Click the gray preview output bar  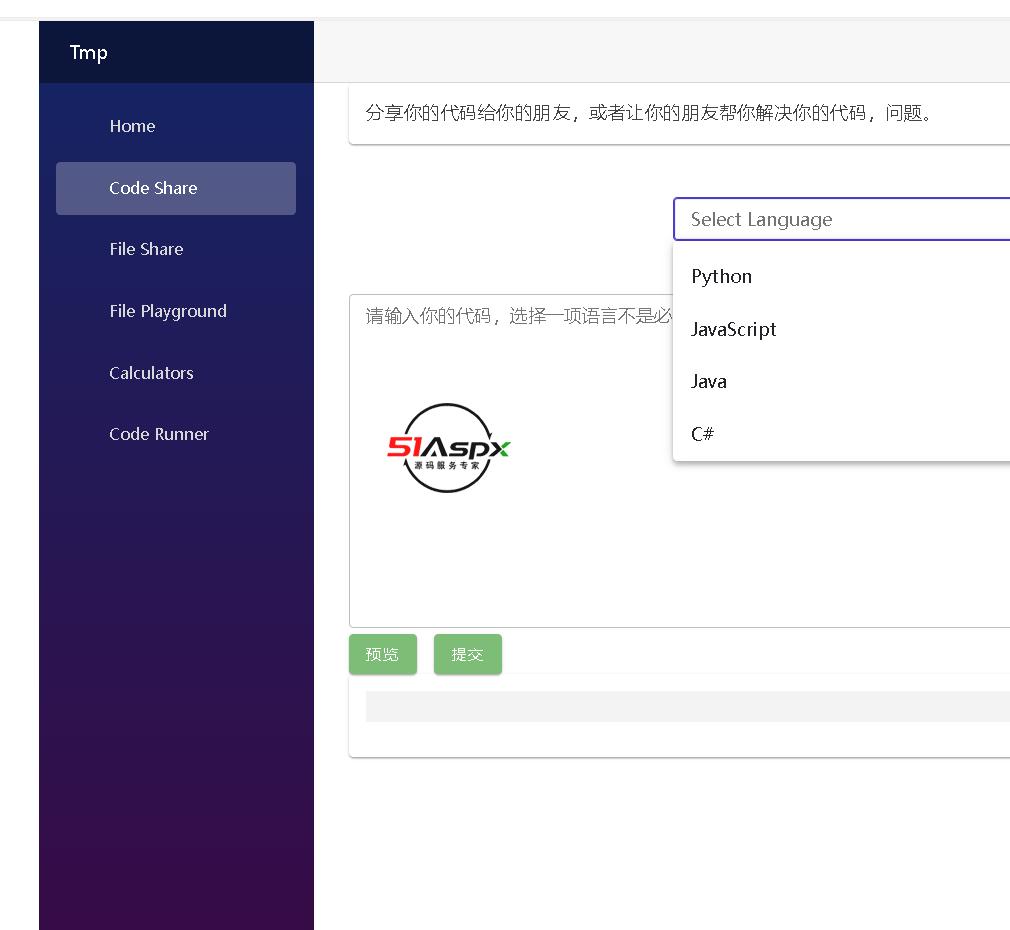(687, 707)
